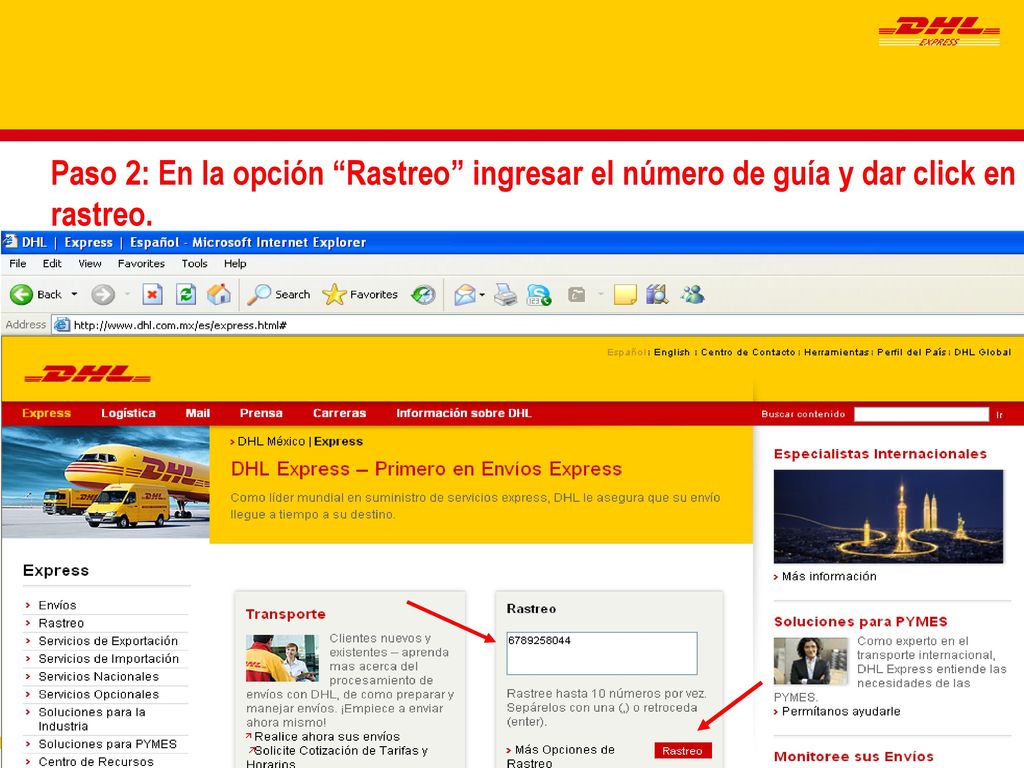Open the View menu
The width and height of the screenshot is (1024, 768).
point(90,263)
